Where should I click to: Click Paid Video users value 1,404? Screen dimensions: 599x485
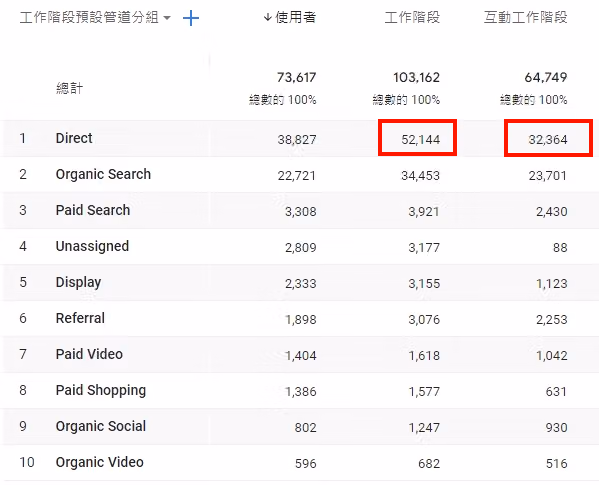301,356
